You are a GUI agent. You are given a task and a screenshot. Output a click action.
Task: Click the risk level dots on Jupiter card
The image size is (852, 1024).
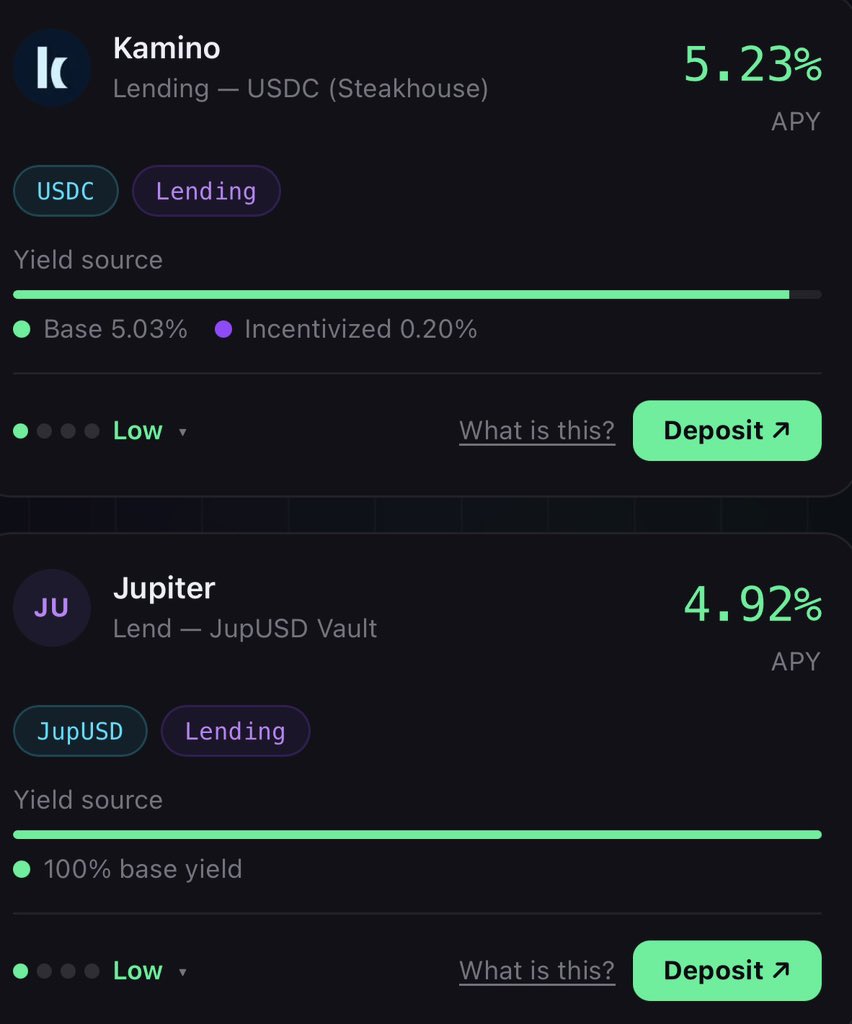tap(56, 971)
